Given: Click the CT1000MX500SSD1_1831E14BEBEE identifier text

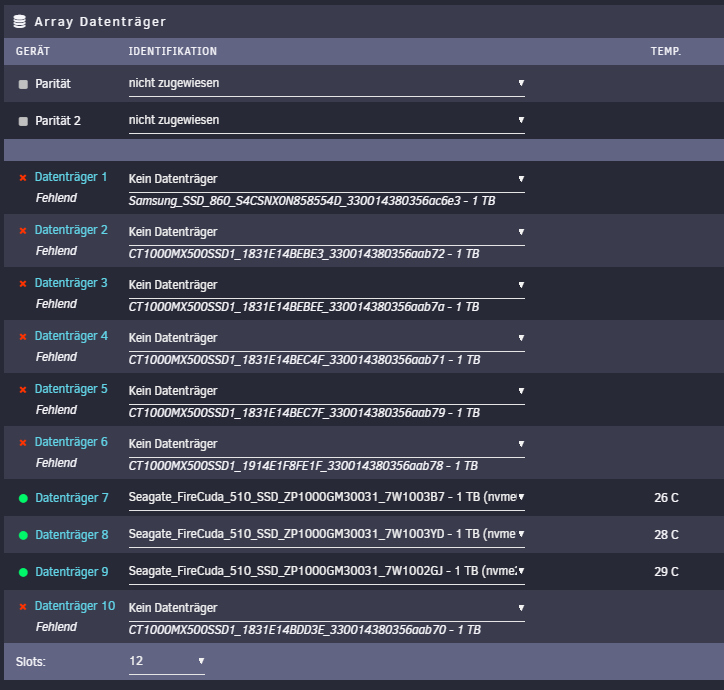Looking at the screenshot, I should (304, 307).
